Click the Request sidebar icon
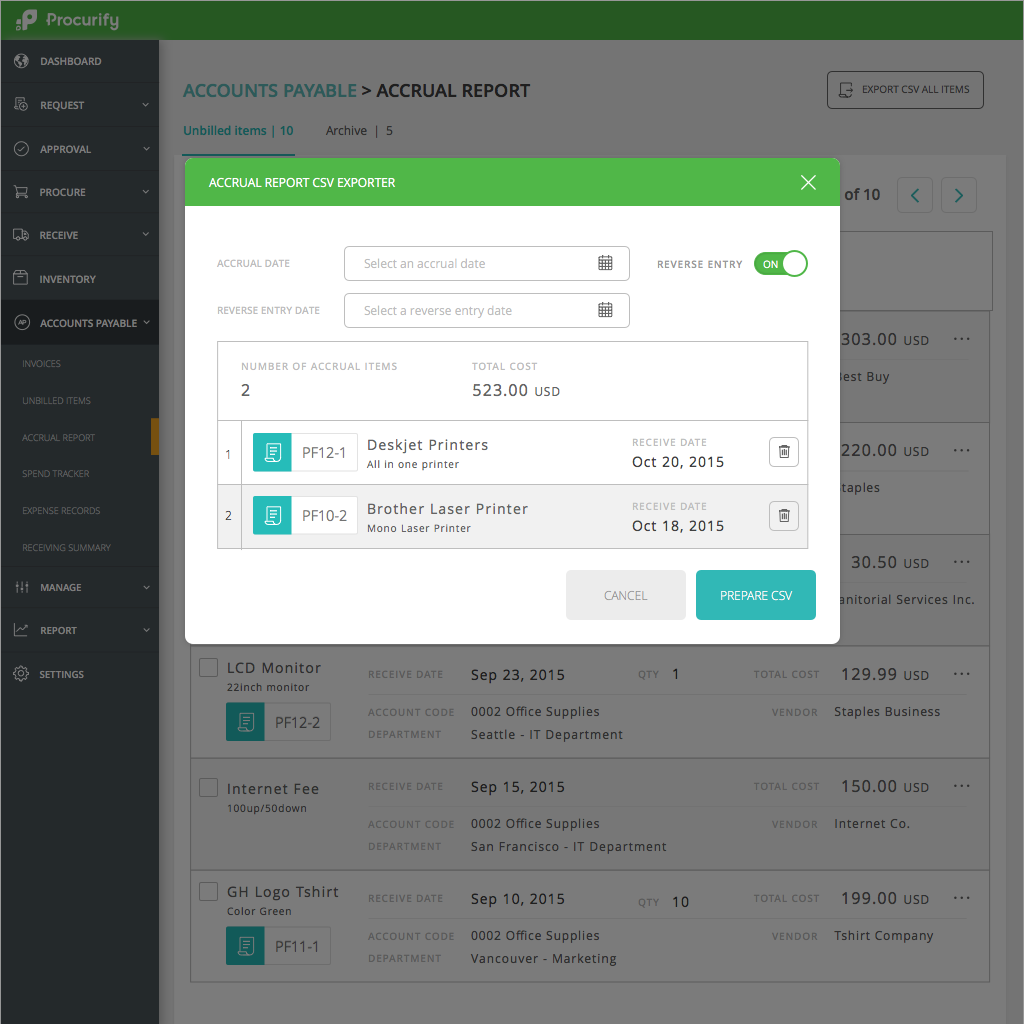Screen dimensions: 1024x1024 click(21, 104)
